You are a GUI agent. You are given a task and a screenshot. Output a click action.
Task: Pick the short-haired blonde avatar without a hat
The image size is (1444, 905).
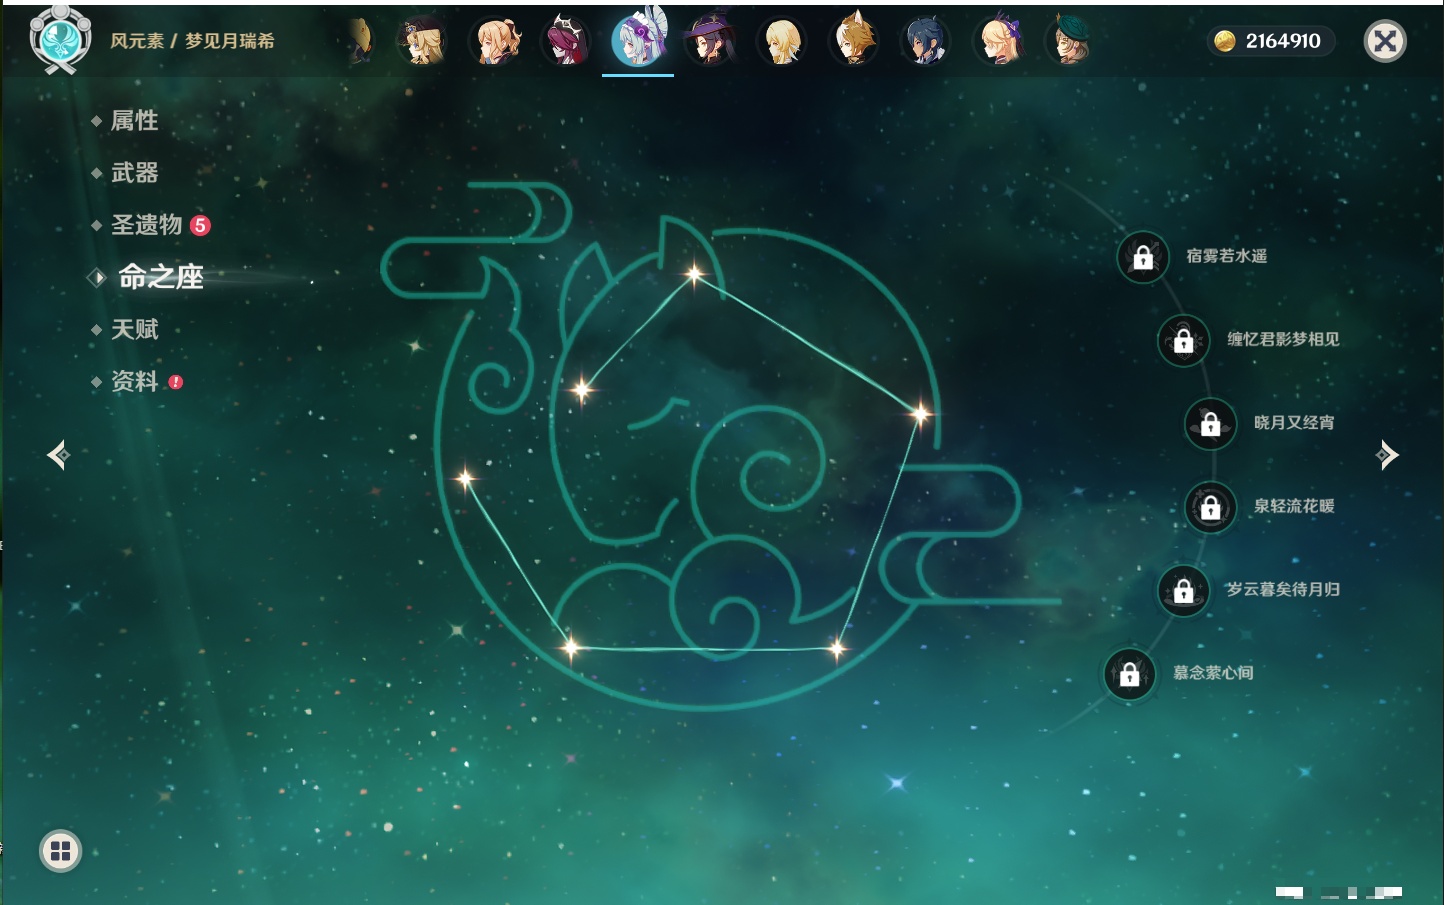click(x=782, y=41)
